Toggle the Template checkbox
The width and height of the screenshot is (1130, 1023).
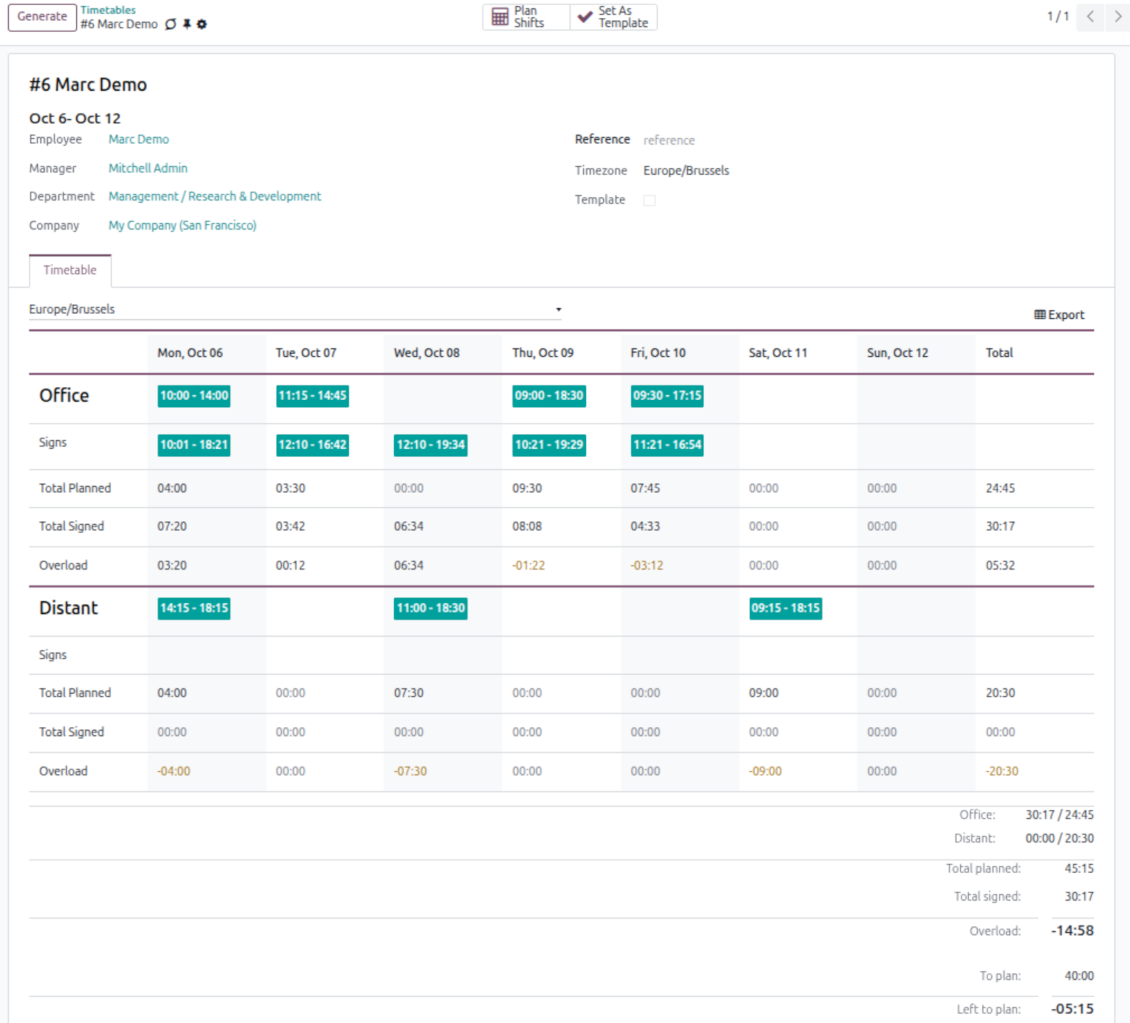pyautogui.click(x=649, y=200)
